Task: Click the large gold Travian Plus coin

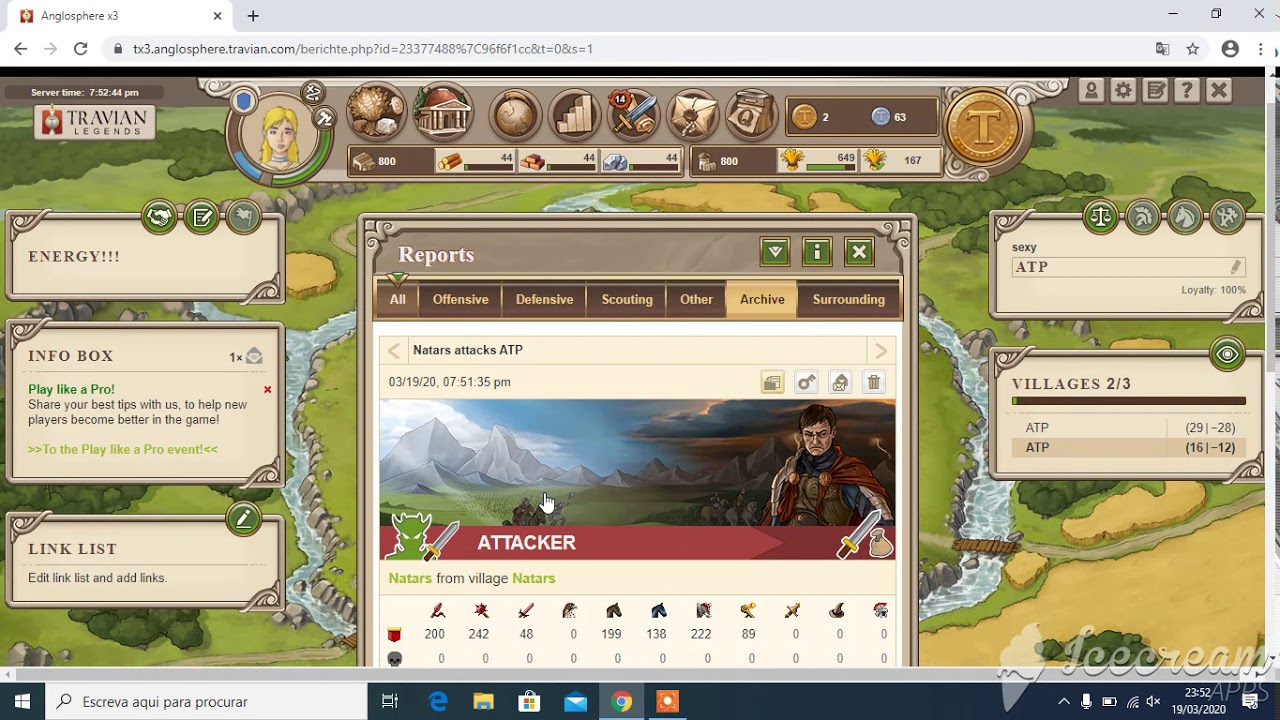Action: tap(984, 127)
